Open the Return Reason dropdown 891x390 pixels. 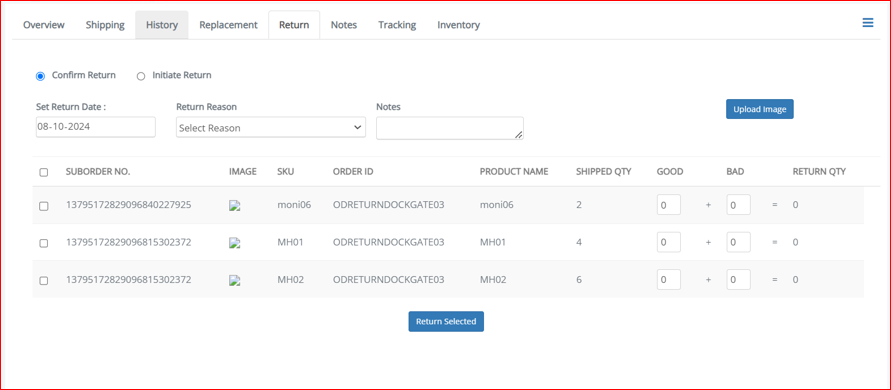click(271, 128)
